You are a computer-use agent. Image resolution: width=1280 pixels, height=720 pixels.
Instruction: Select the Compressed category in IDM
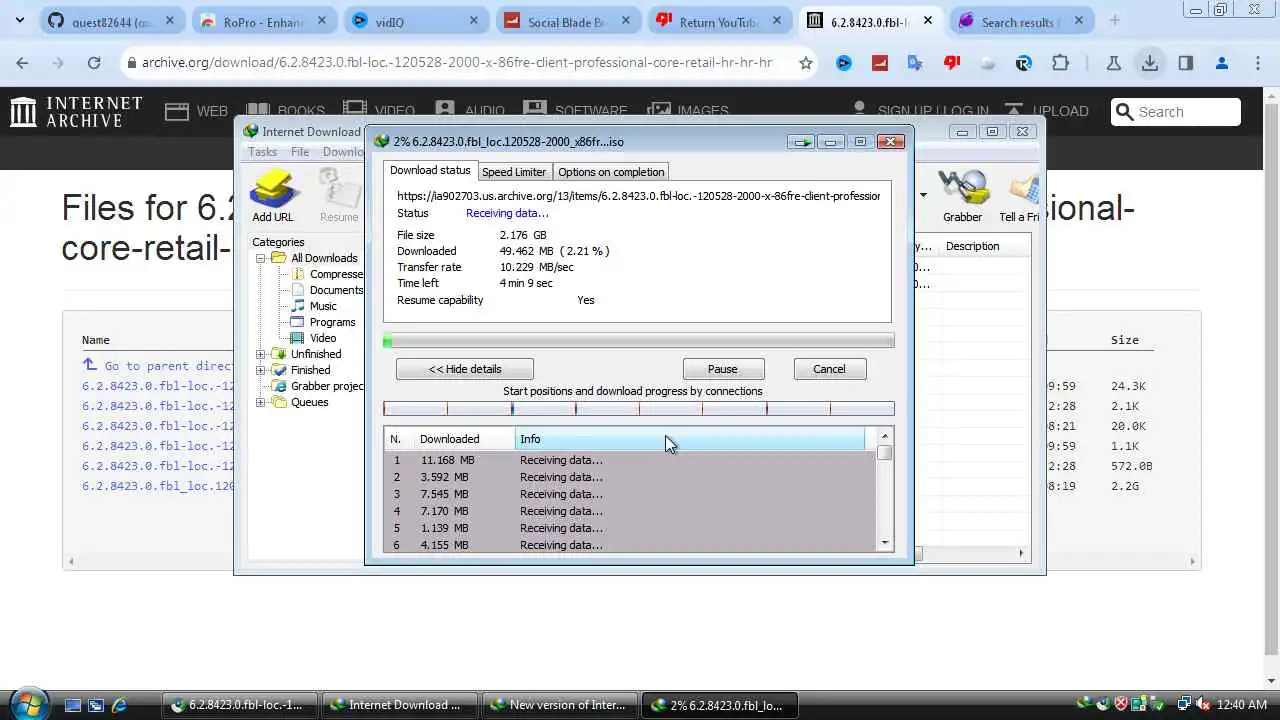click(336, 274)
